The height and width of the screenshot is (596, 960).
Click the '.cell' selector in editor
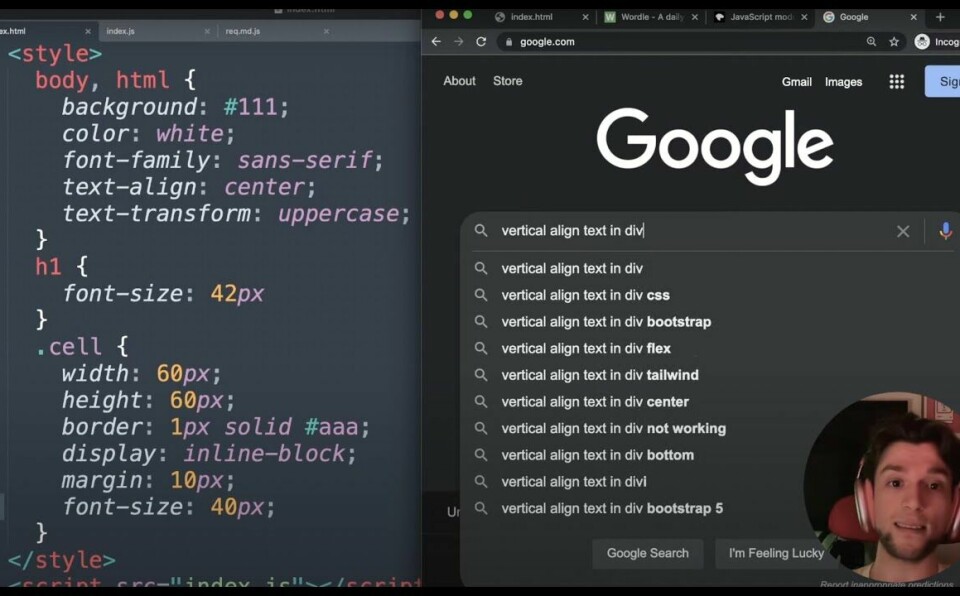tap(68, 347)
